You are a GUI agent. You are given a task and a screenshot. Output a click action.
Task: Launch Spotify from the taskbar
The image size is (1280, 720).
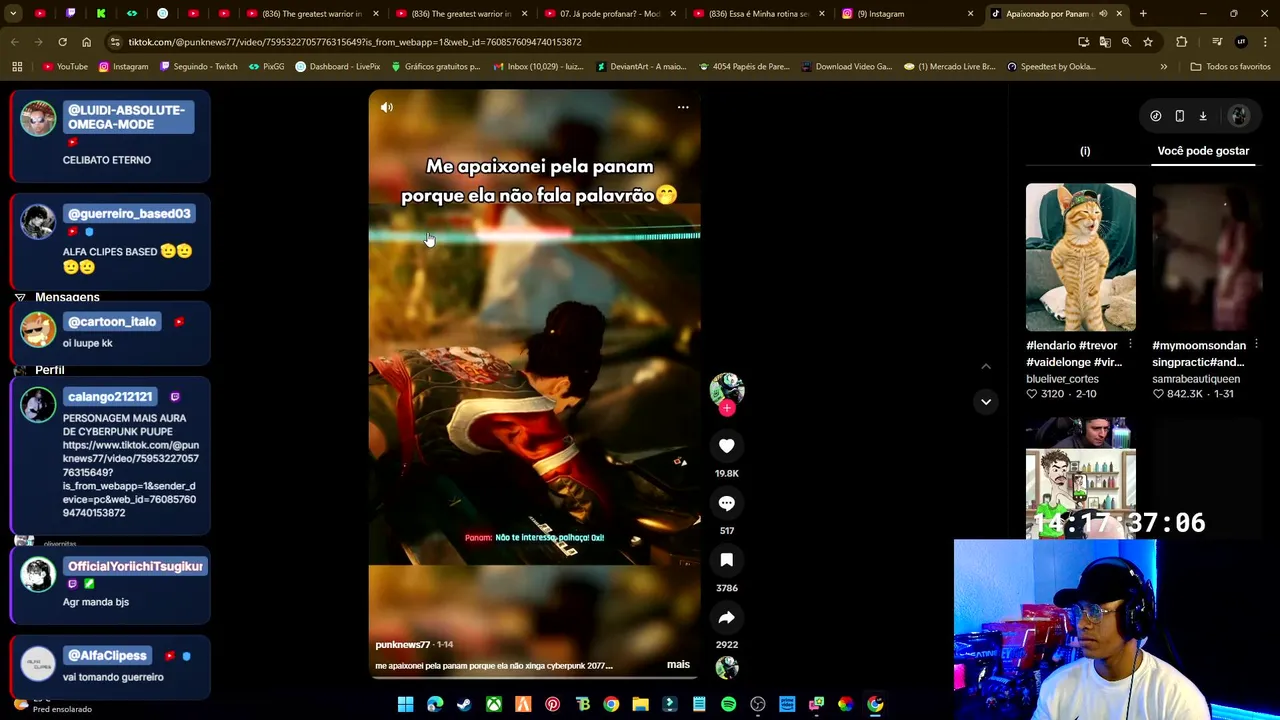(728, 704)
